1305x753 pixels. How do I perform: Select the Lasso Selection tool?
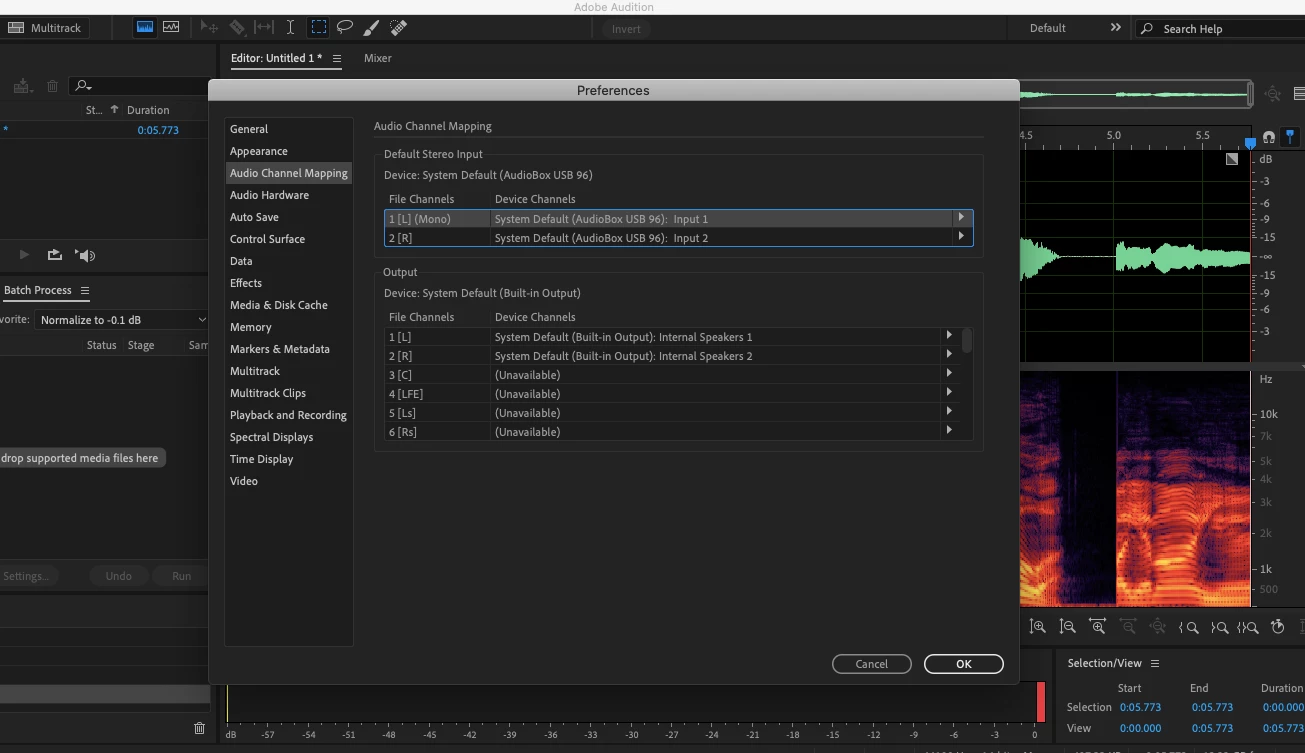(344, 28)
